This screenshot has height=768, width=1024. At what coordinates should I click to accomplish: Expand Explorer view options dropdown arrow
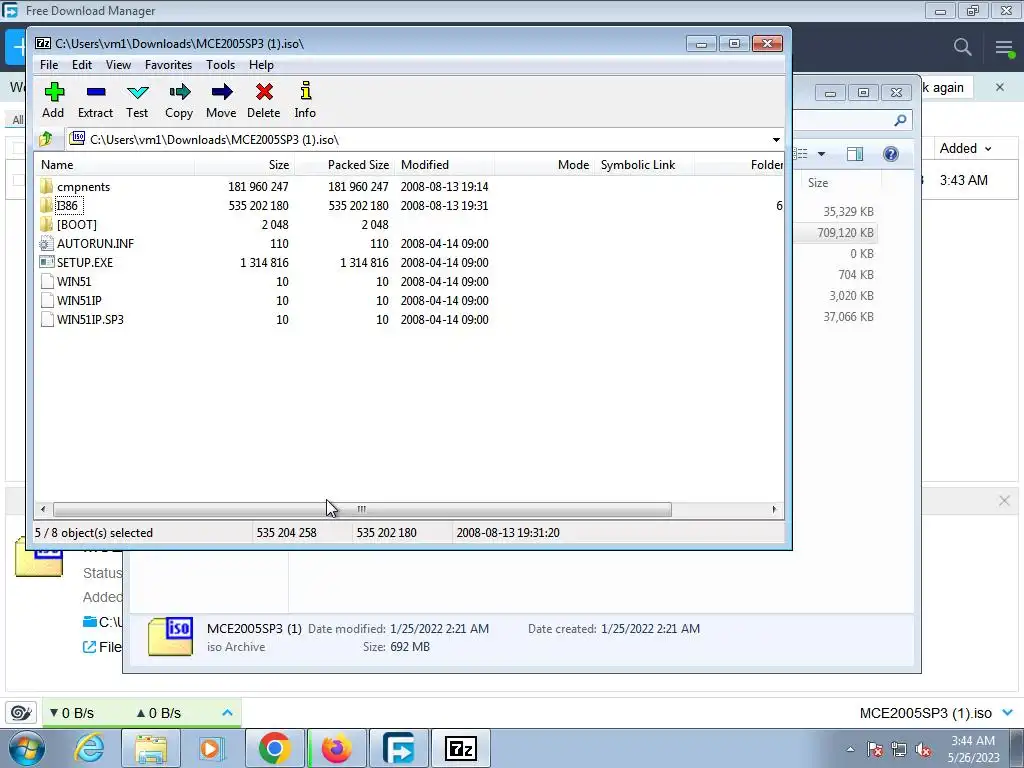click(x=822, y=154)
